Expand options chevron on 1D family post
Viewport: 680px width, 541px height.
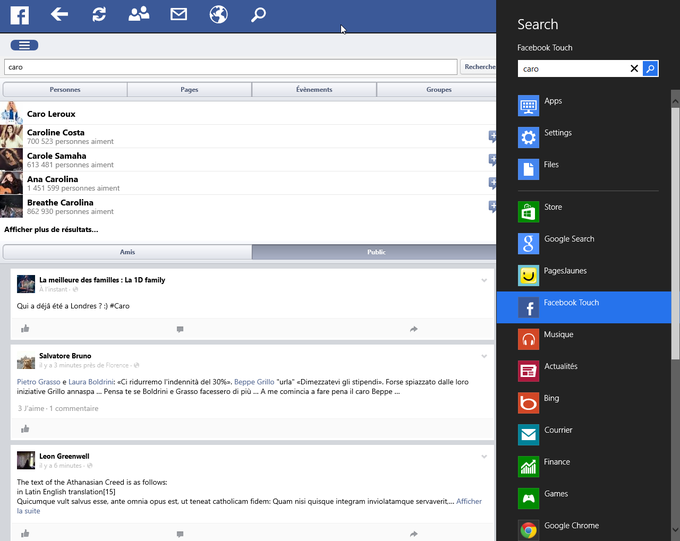[484, 280]
